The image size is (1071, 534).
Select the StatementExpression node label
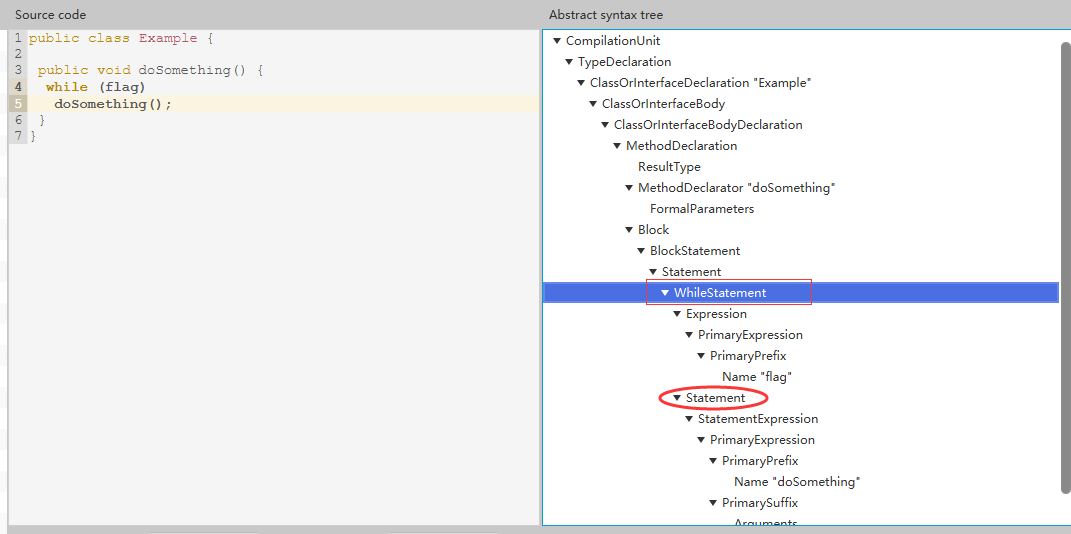pos(758,419)
